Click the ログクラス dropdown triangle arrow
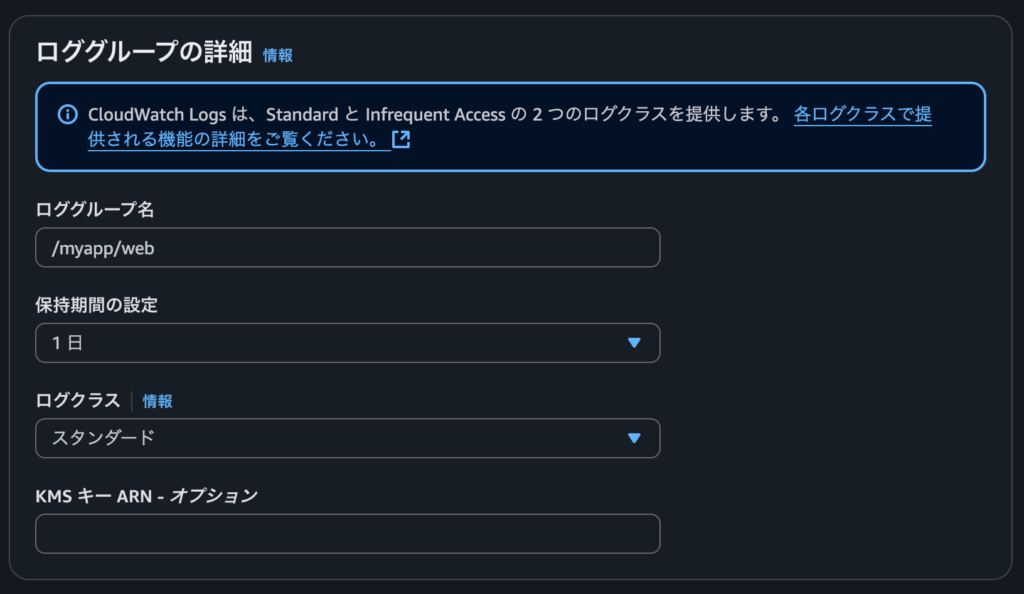The width and height of the screenshot is (1024, 594). coord(633,438)
